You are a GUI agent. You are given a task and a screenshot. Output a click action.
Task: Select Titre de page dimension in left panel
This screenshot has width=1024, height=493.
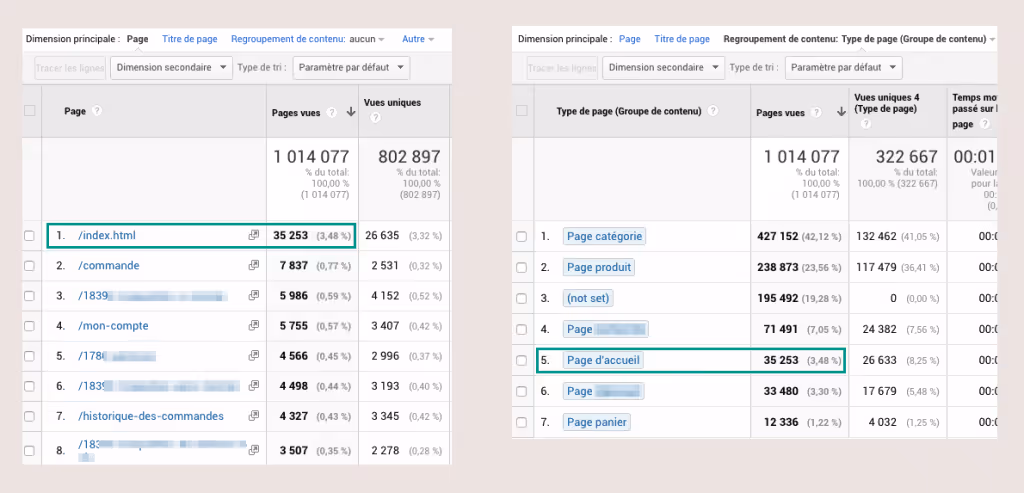click(x=189, y=39)
